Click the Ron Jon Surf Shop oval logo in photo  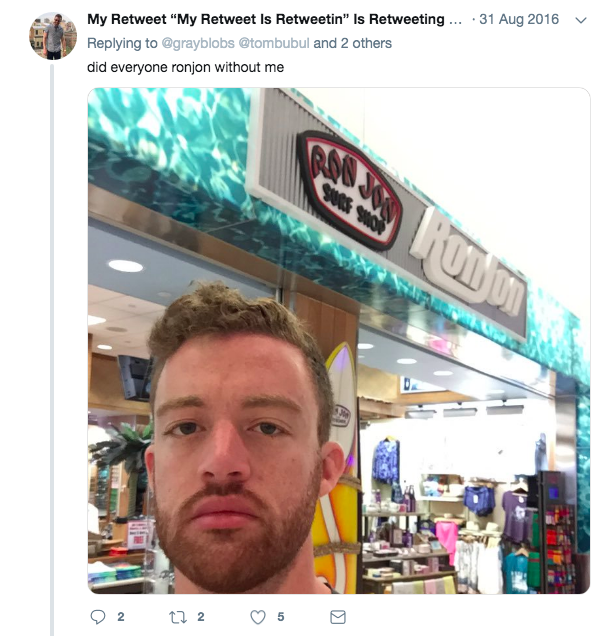point(349,190)
